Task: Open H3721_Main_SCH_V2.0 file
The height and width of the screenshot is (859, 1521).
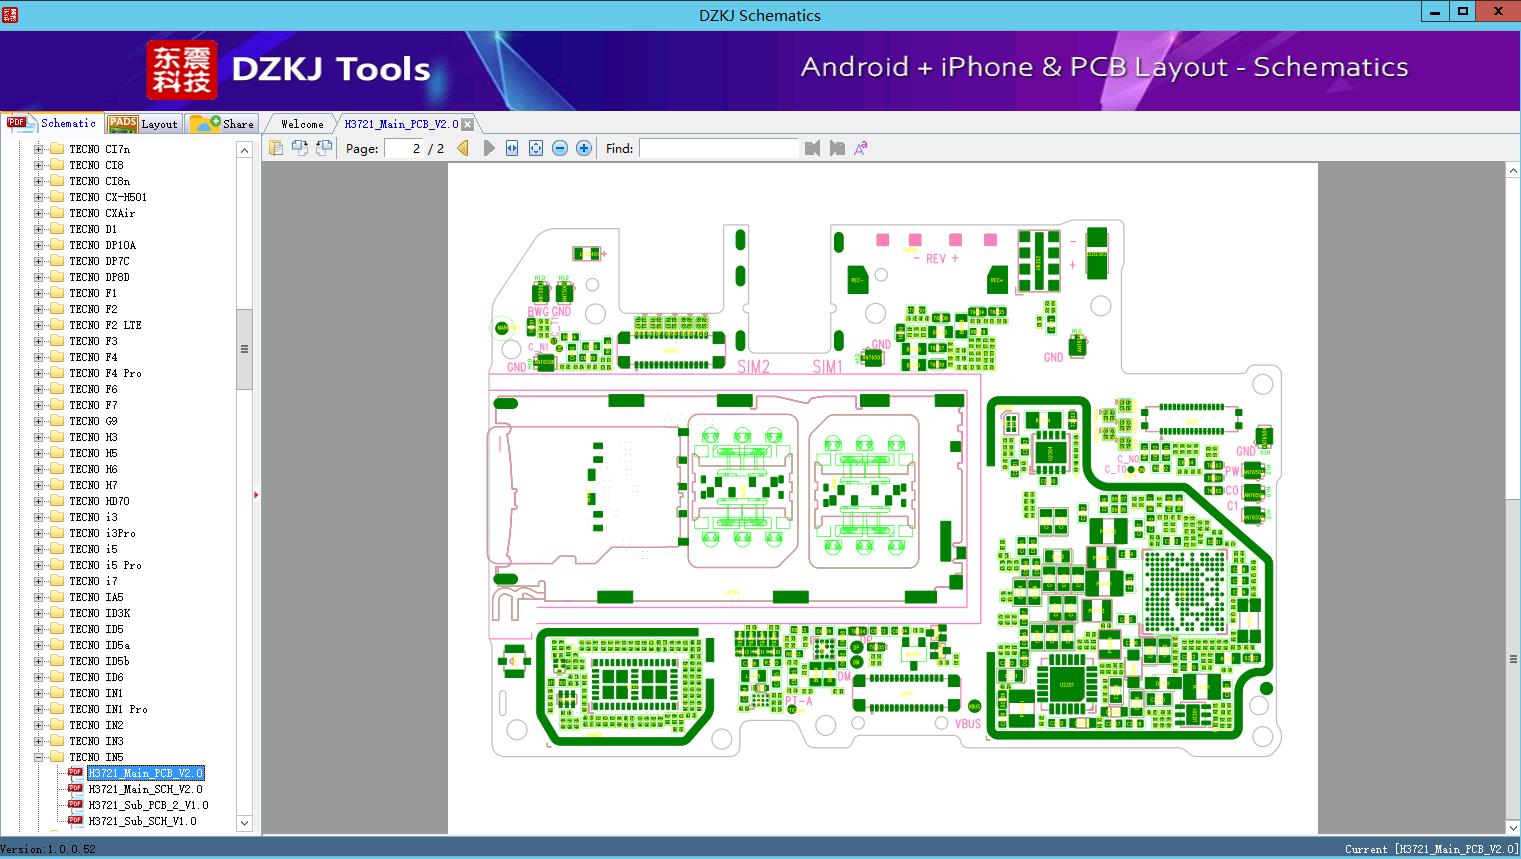Action: pos(145,789)
